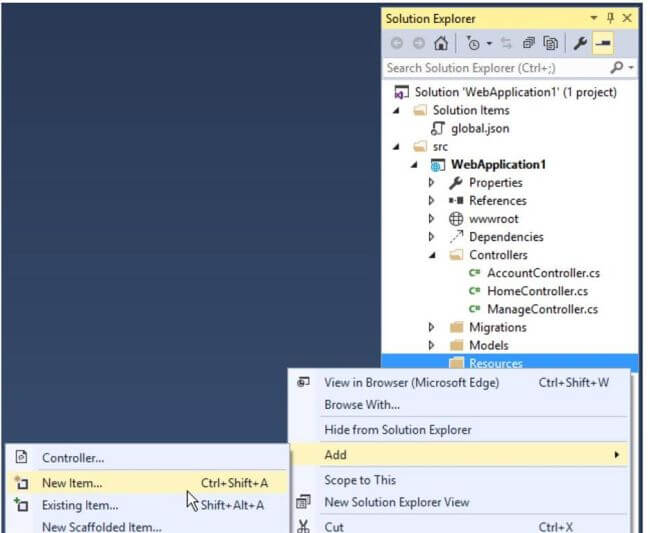650x533 pixels.
Task: Open ManageController.cs file
Action: coord(542,309)
